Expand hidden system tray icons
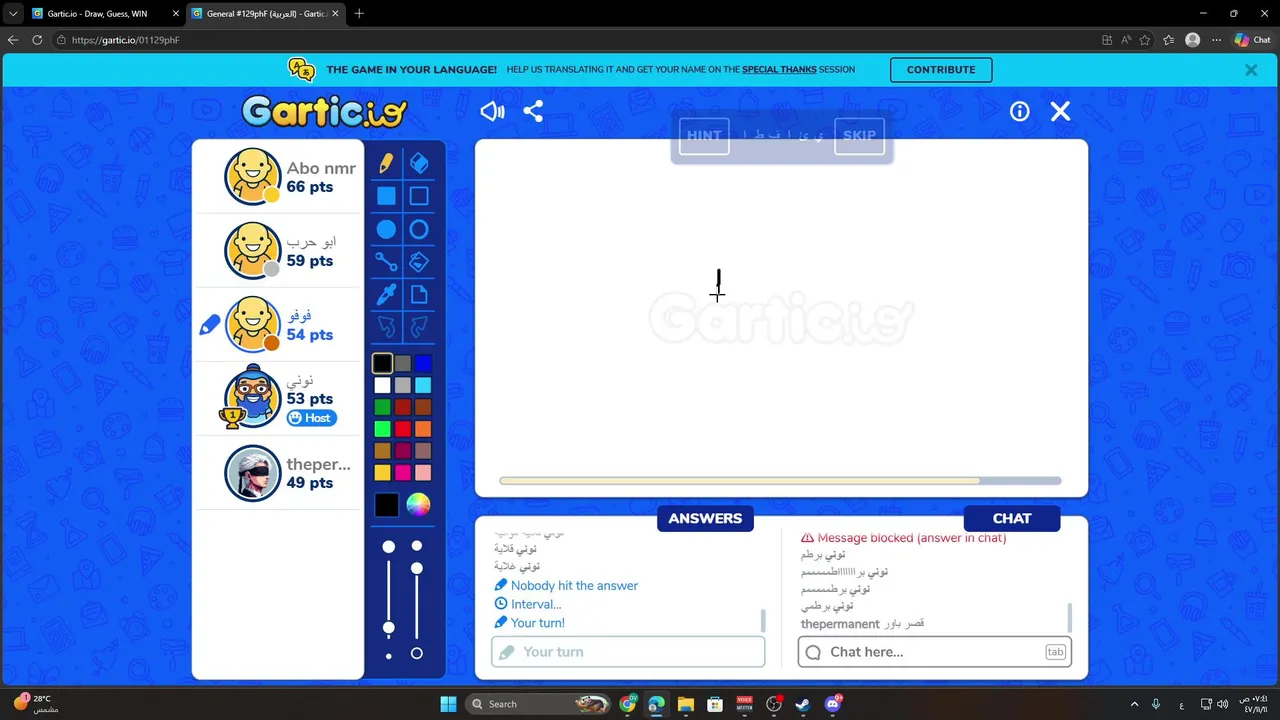The width and height of the screenshot is (1280, 720). pos(1134,704)
